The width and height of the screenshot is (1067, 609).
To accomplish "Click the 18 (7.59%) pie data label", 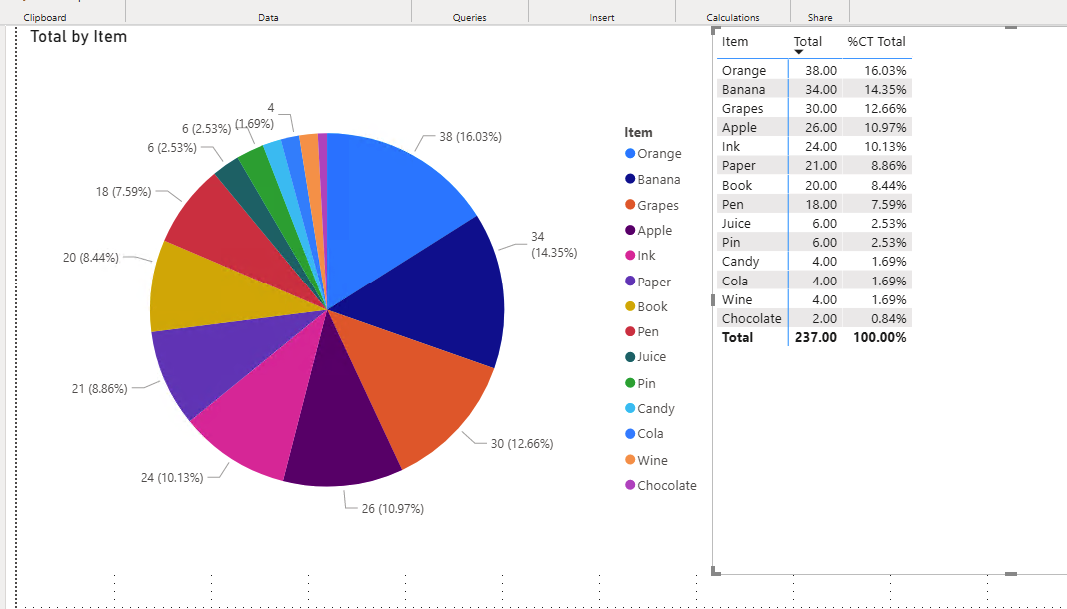I will [123, 191].
